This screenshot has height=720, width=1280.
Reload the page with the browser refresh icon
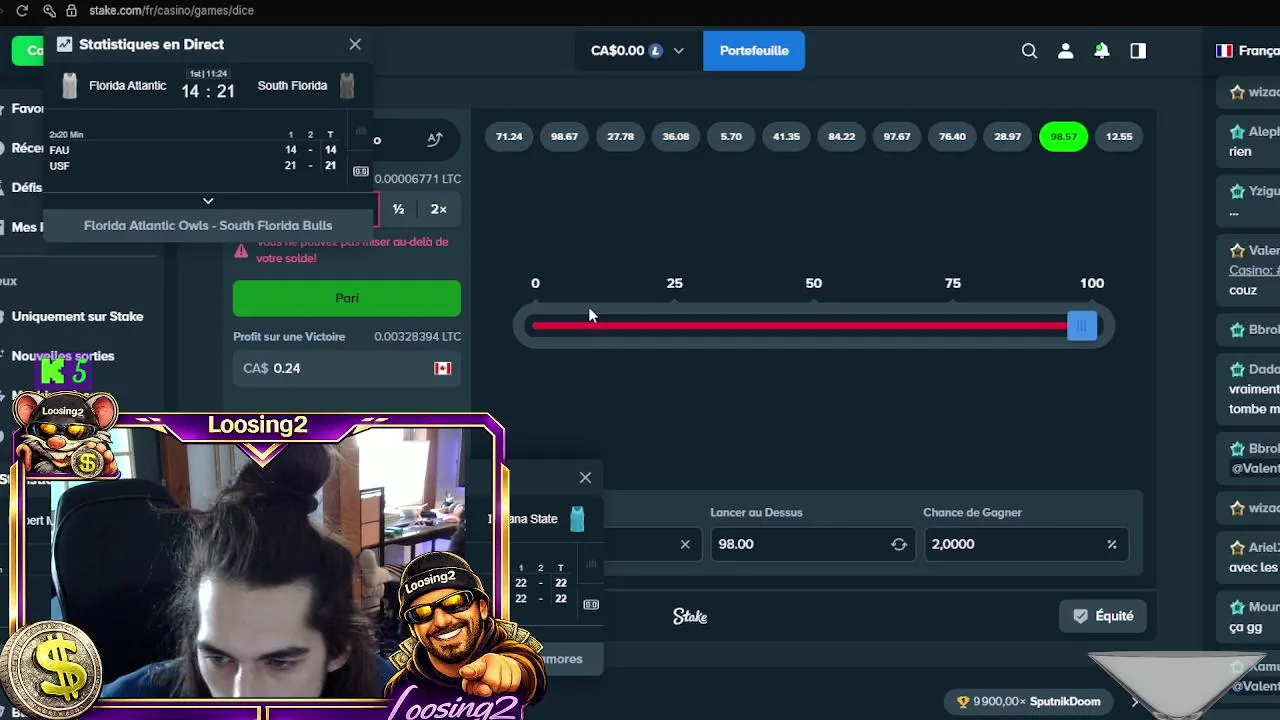22,10
